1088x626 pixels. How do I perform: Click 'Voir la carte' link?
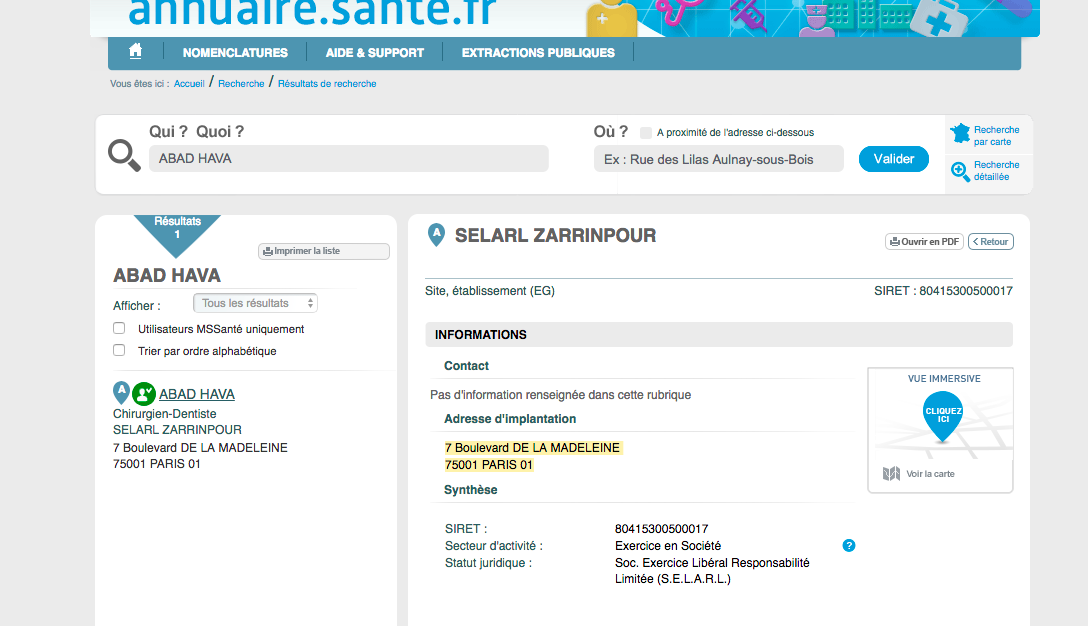(930, 474)
